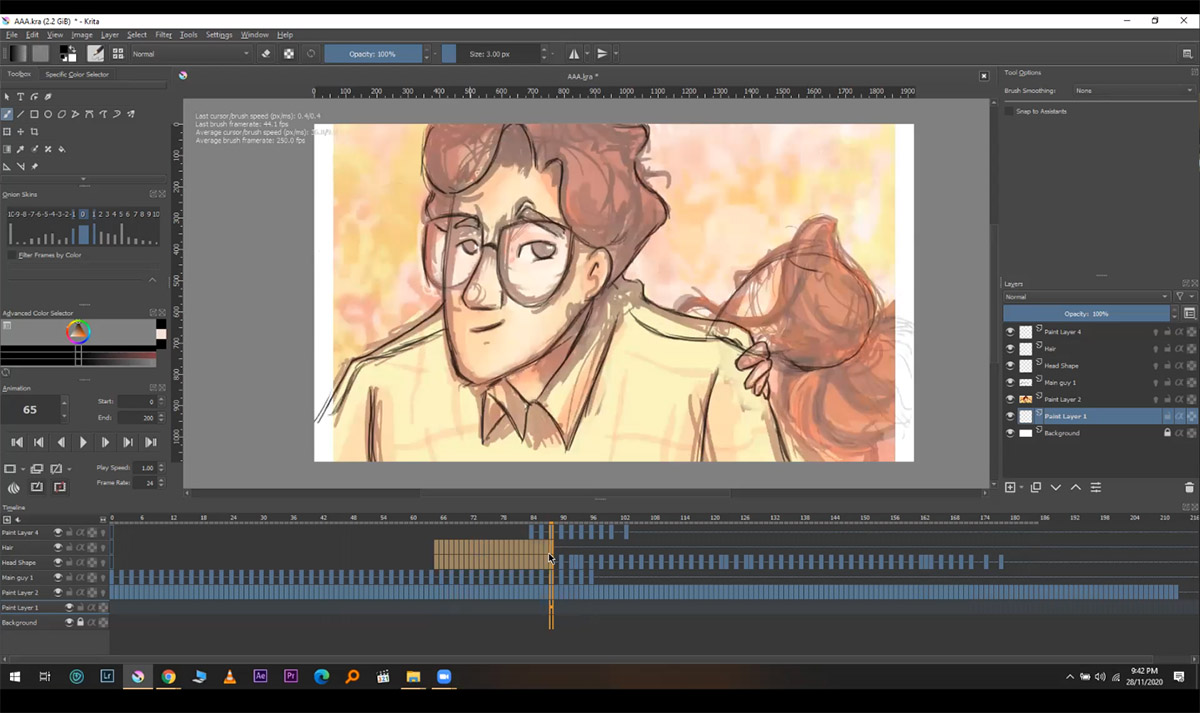
Task: Choose the Ellipse shape tool
Action: point(48,114)
